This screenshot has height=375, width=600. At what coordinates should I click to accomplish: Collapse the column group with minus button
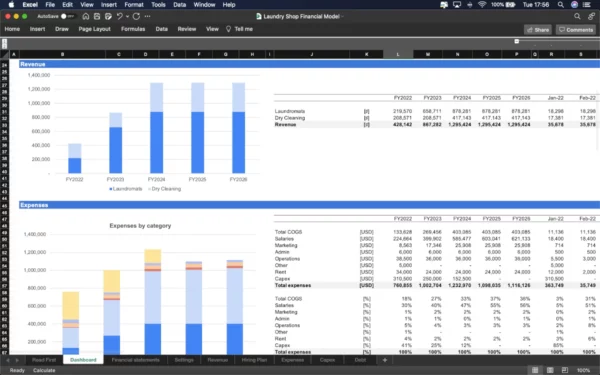tap(517, 41)
